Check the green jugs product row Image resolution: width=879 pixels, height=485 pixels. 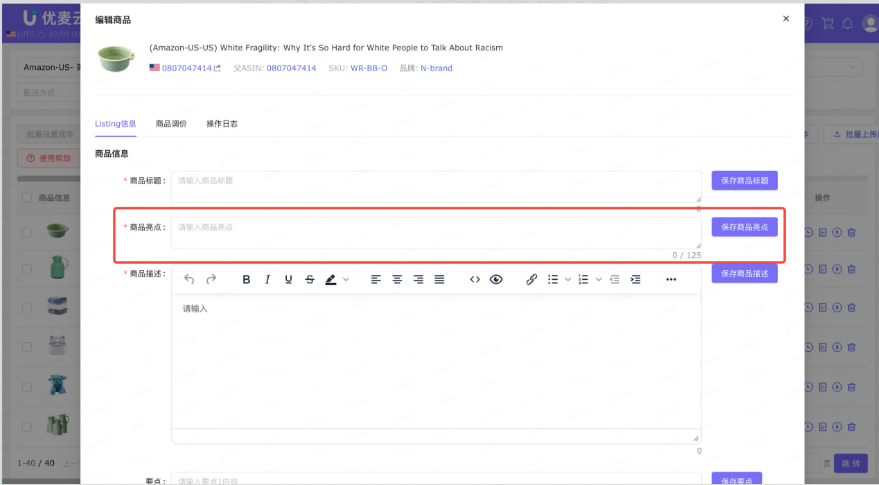[26, 427]
